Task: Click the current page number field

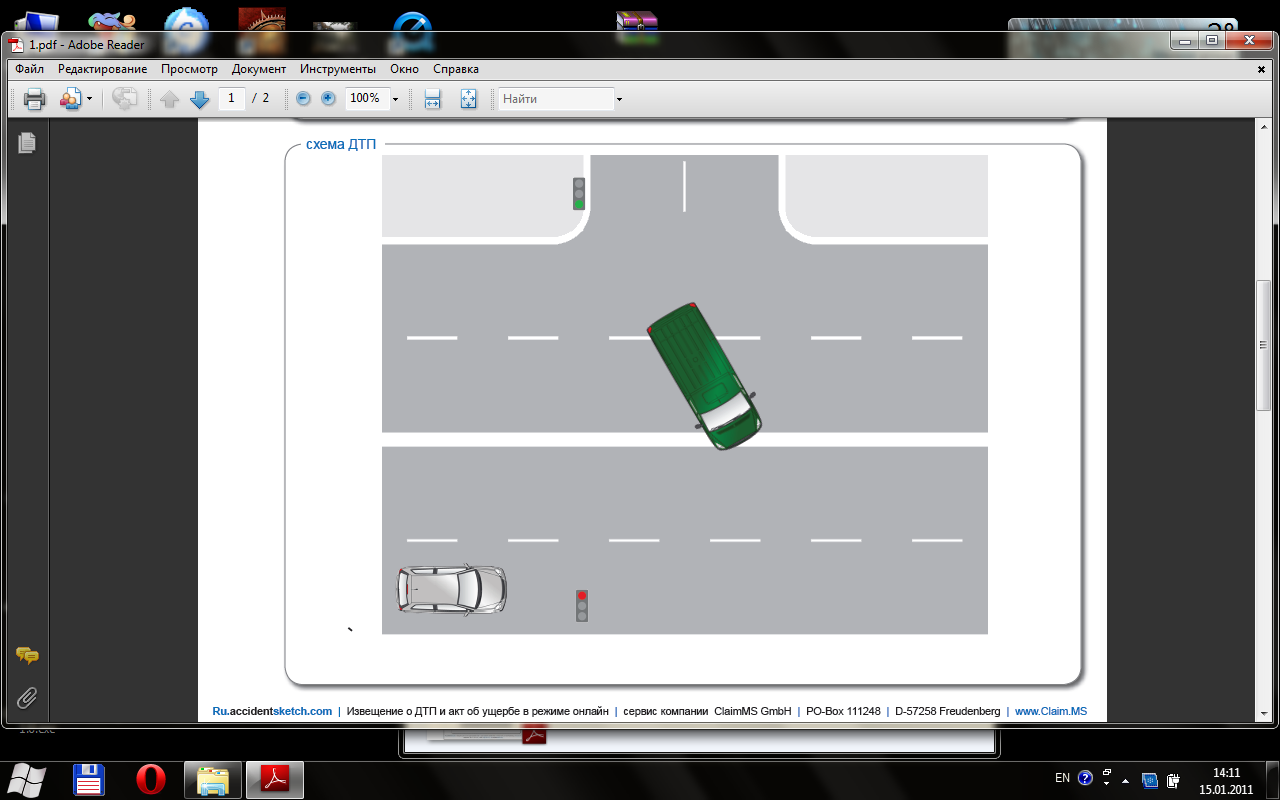Action: click(232, 98)
